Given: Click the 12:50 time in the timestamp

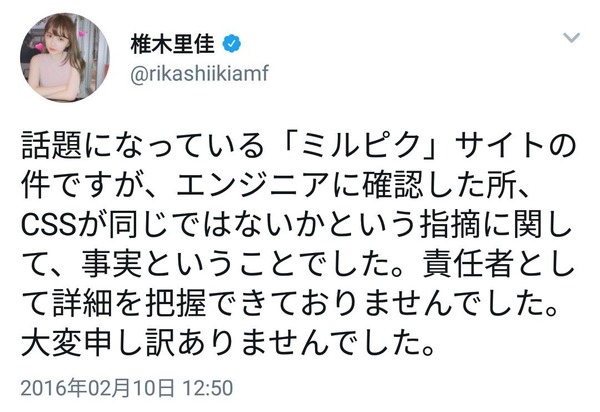Looking at the screenshot, I should coord(208,388).
